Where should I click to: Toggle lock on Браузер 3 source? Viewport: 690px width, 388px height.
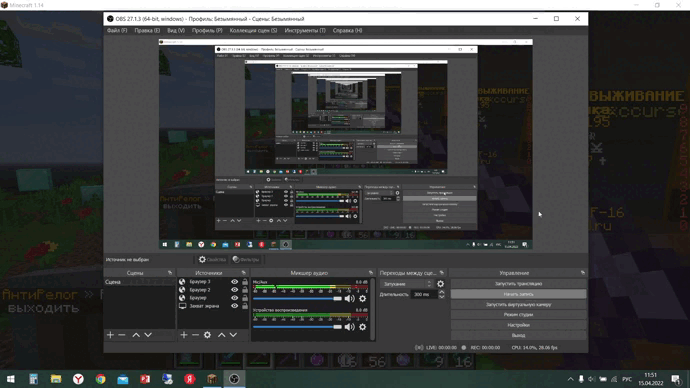click(x=245, y=282)
